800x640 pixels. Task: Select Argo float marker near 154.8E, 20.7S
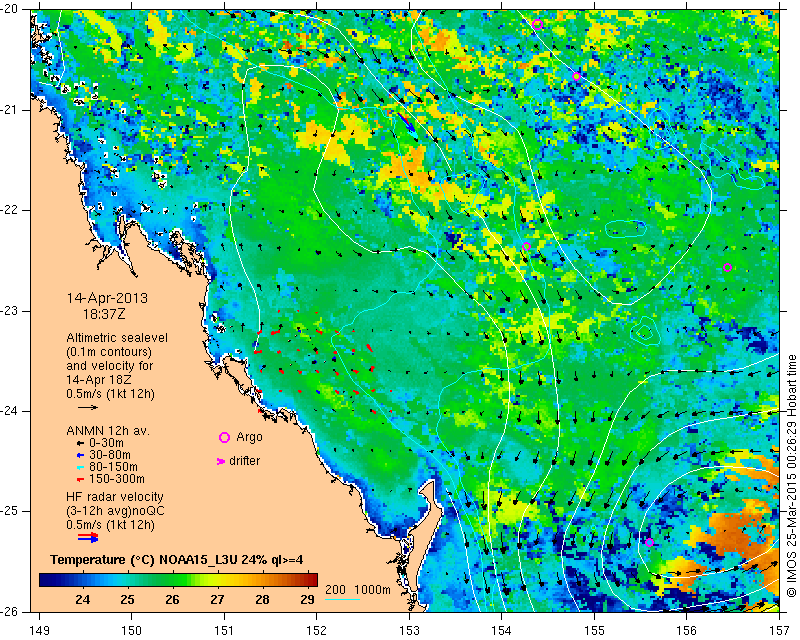pos(577,77)
